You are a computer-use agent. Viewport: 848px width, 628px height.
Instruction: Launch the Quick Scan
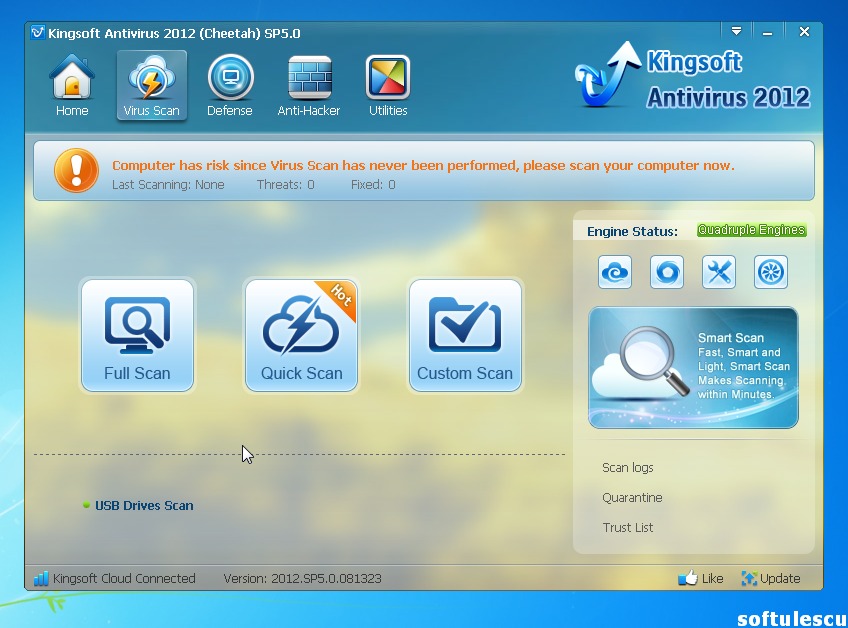tap(301, 335)
